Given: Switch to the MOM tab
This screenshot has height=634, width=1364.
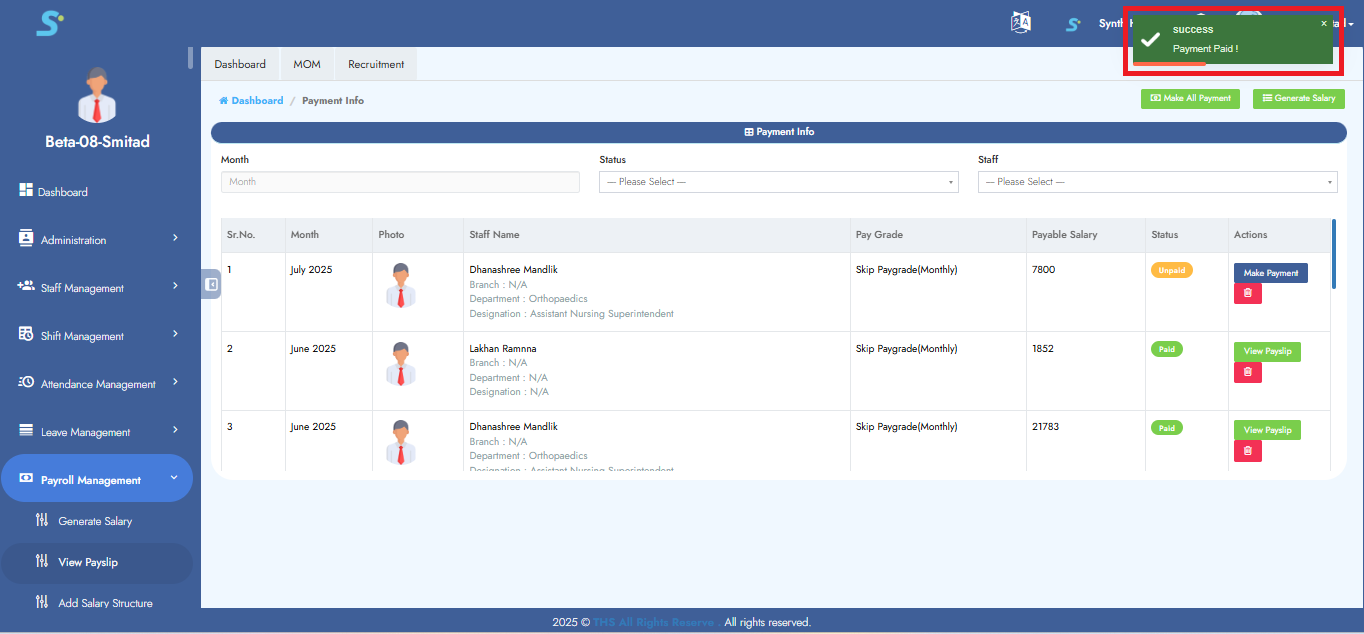Looking at the screenshot, I should pyautogui.click(x=307, y=64).
